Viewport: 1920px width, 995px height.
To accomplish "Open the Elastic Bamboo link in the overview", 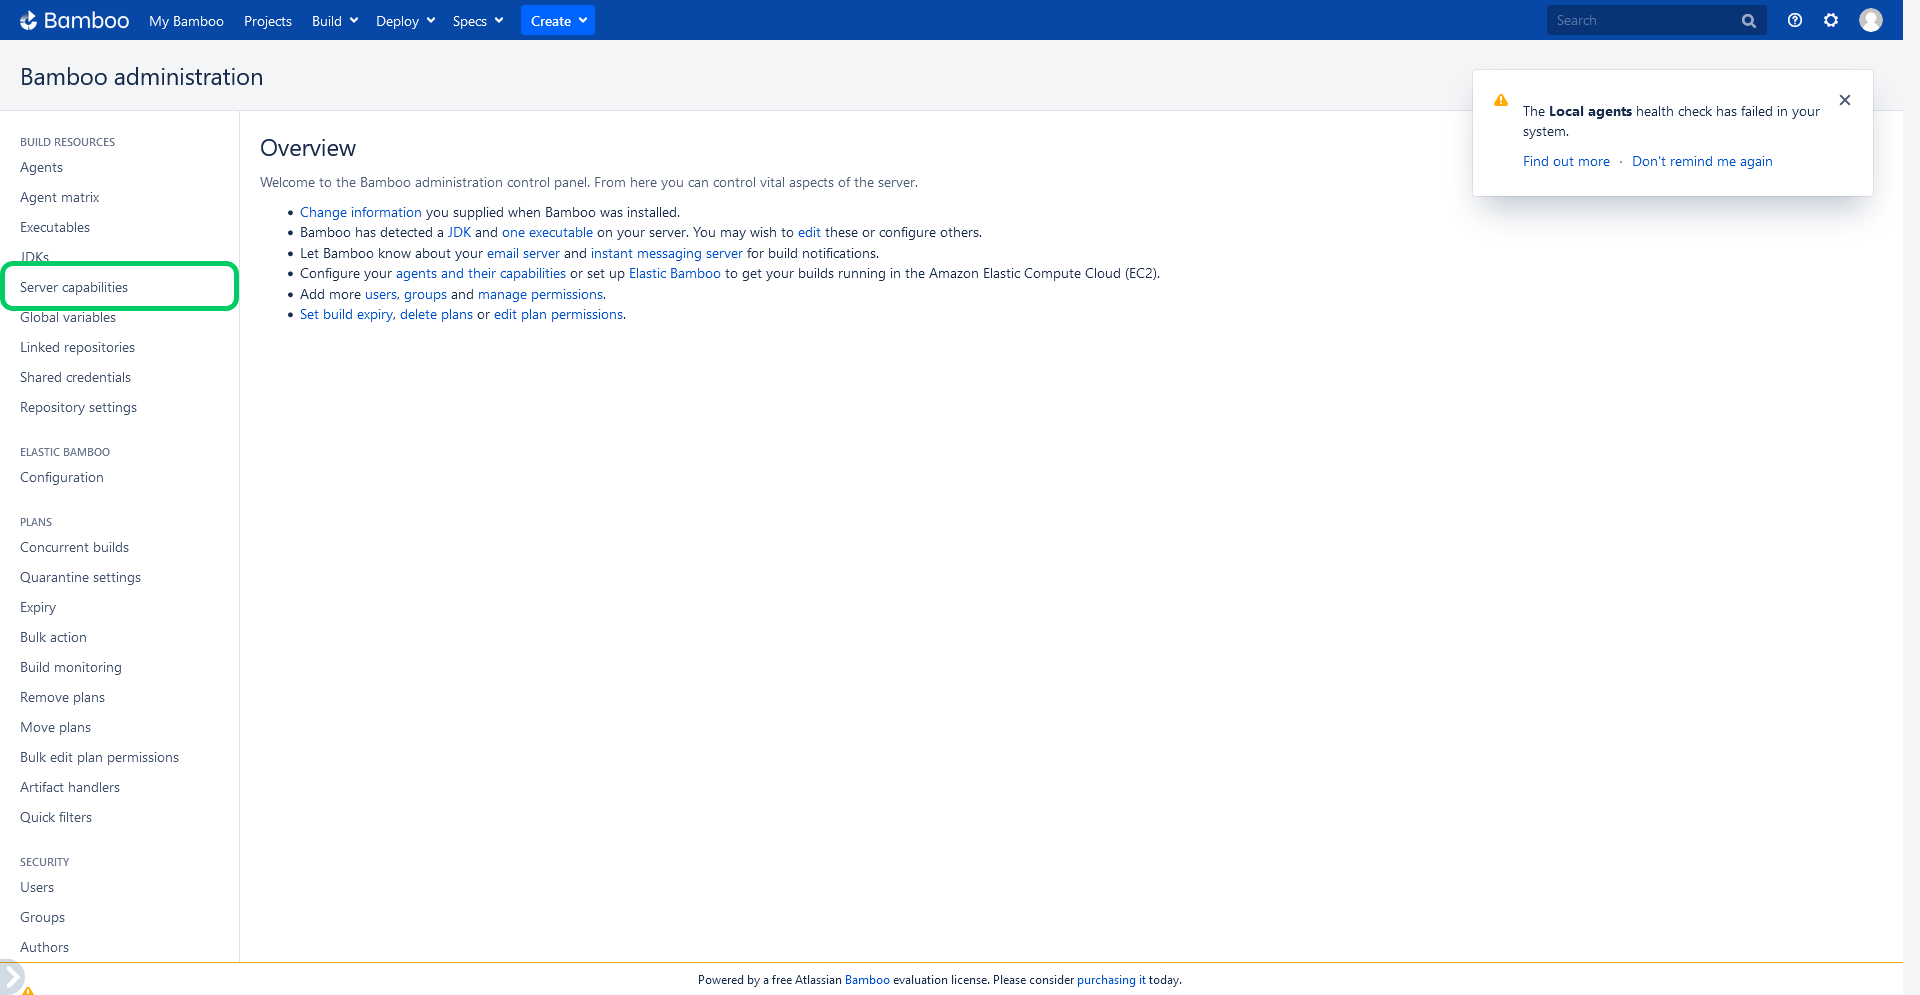I will click(675, 273).
